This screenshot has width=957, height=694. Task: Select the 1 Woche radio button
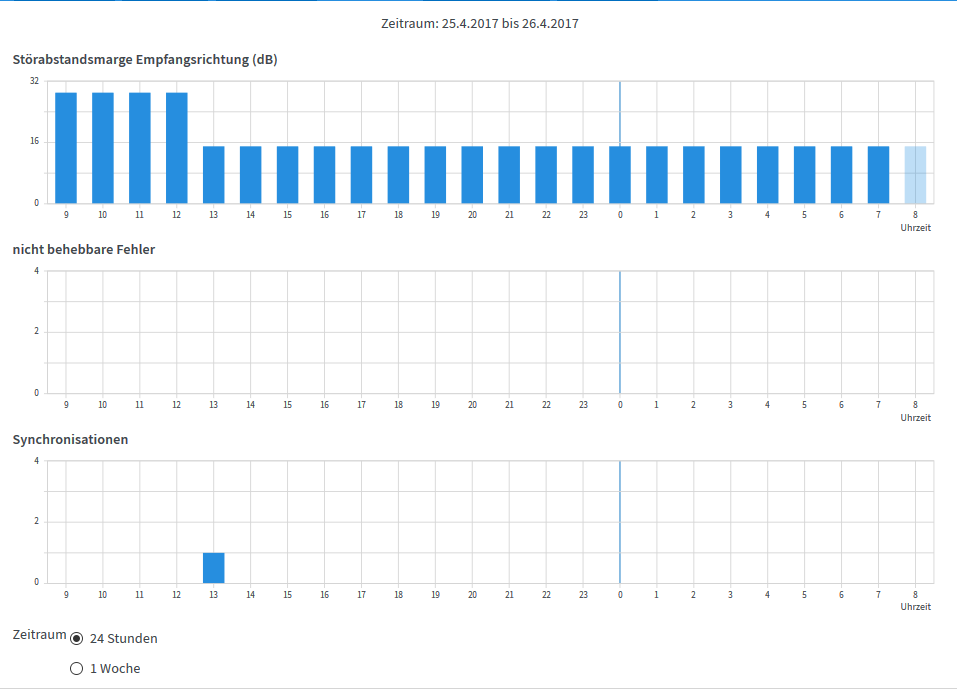[77, 669]
